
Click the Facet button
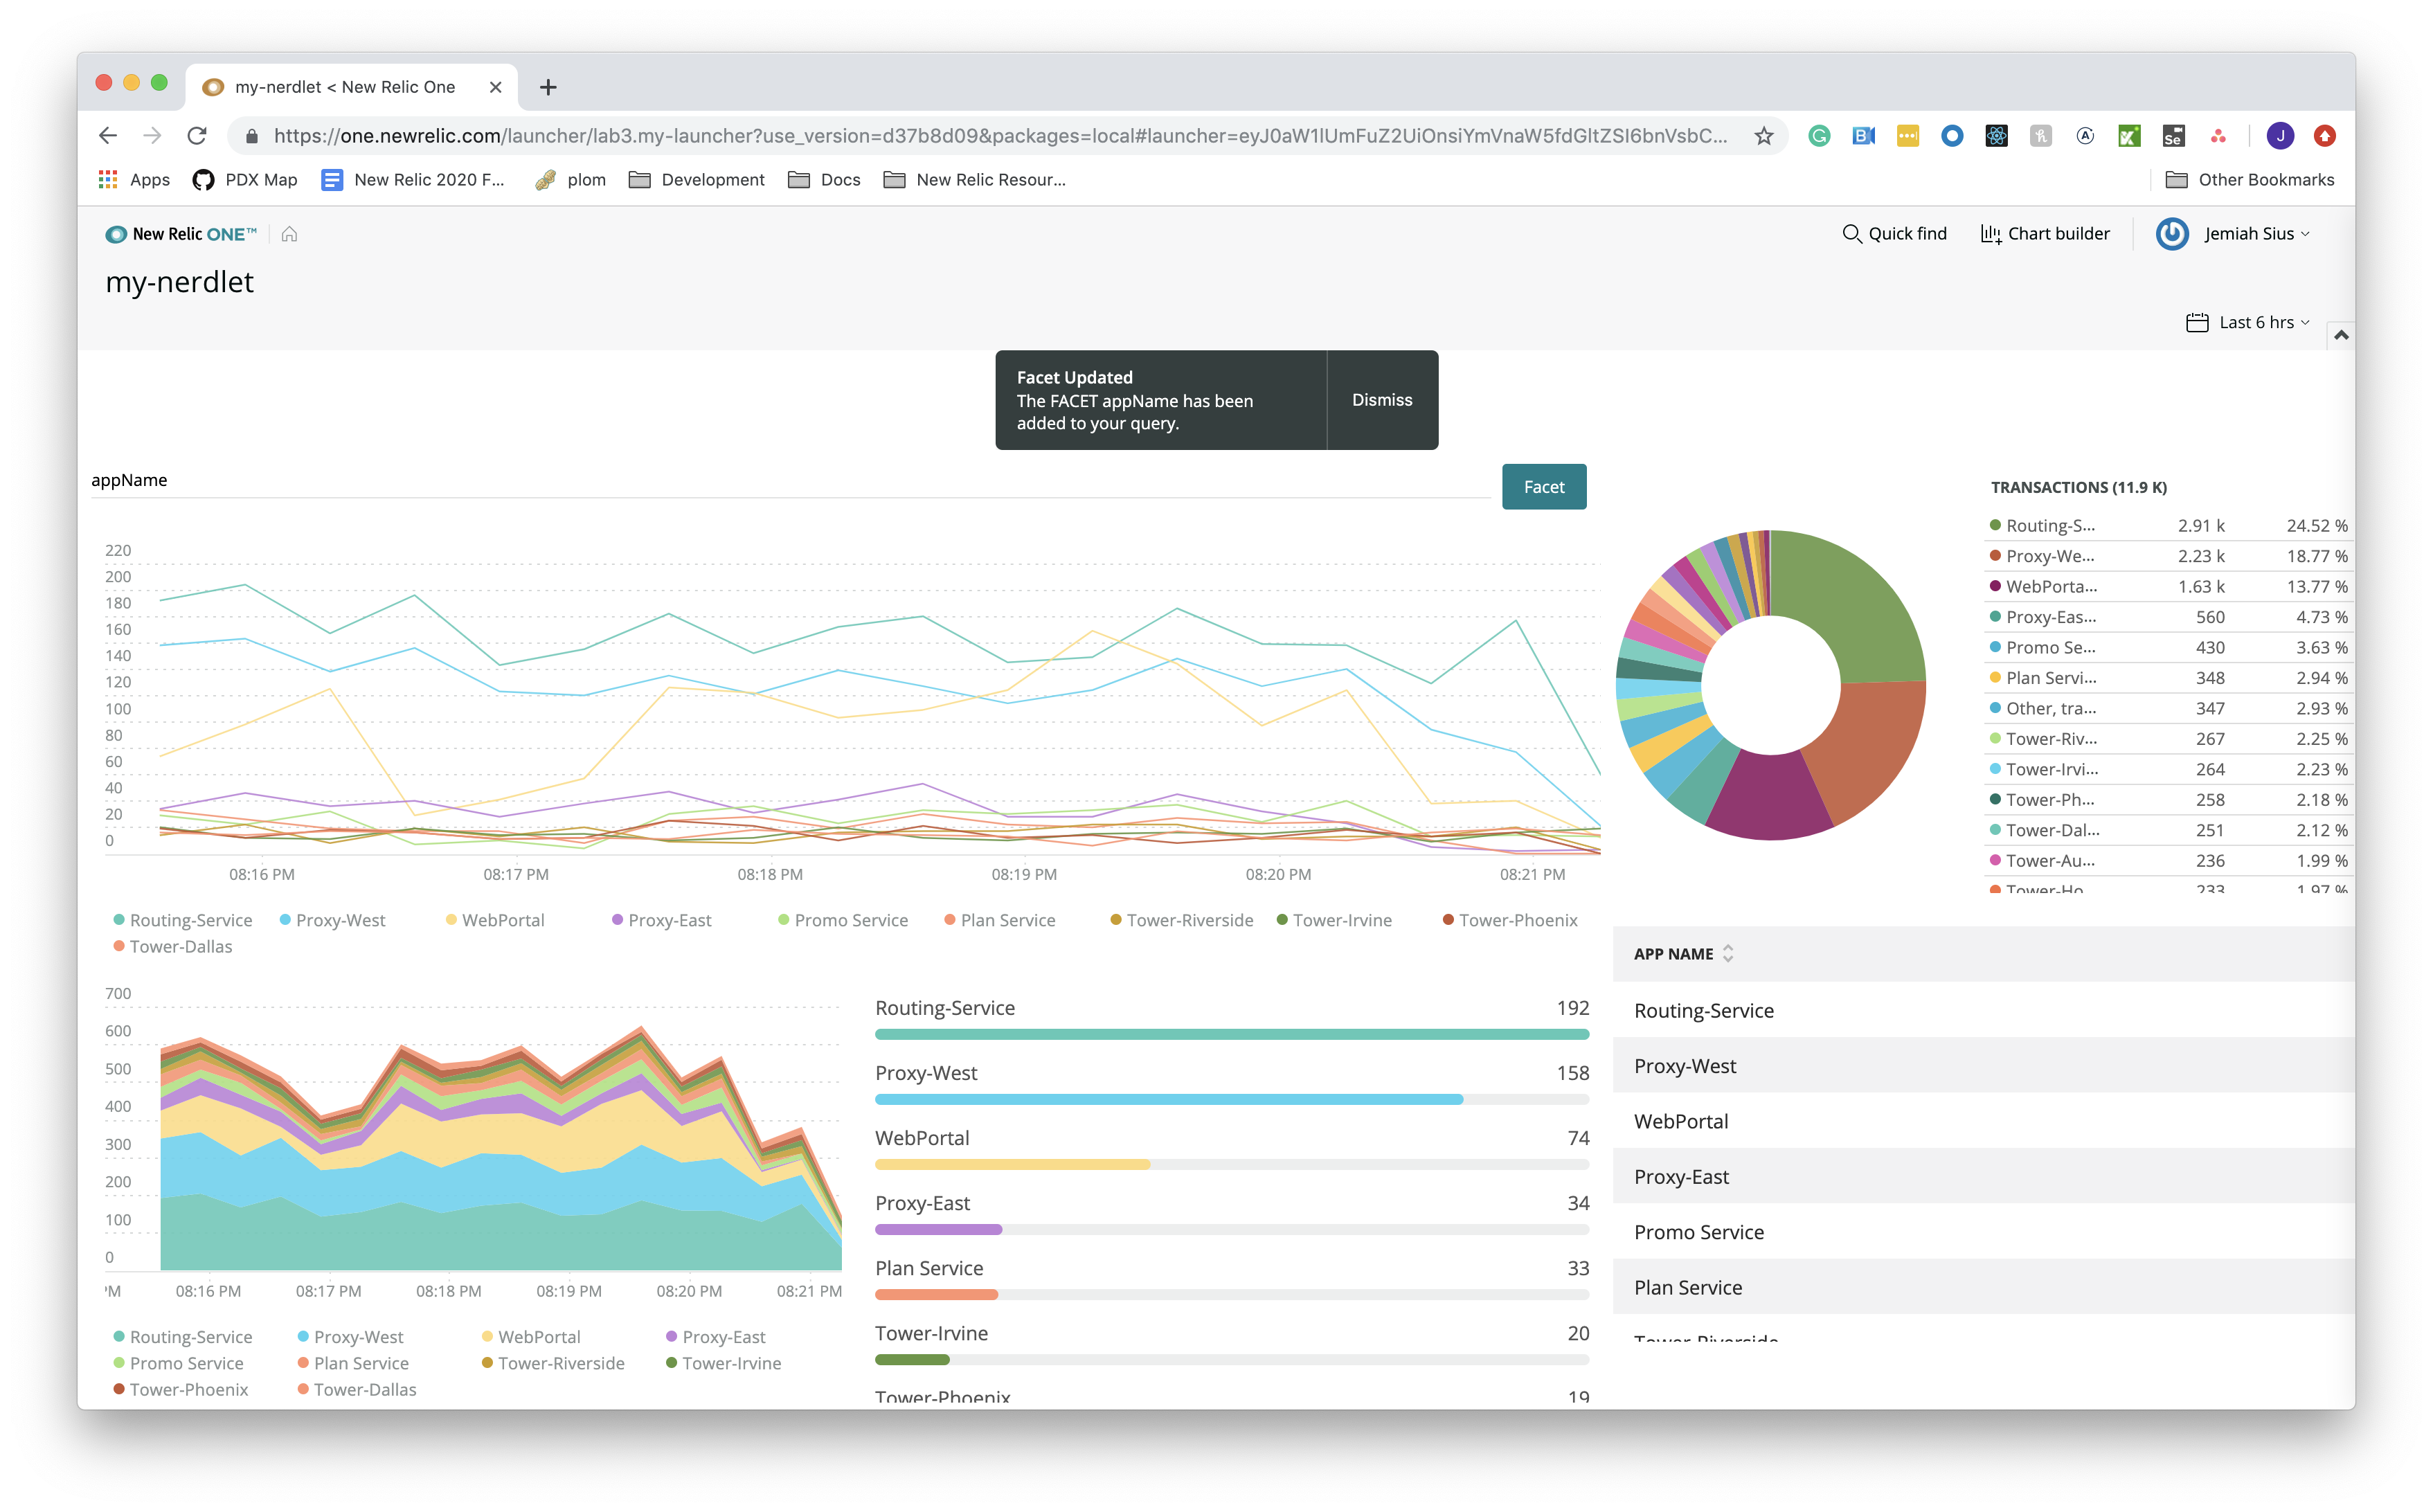[1543, 487]
